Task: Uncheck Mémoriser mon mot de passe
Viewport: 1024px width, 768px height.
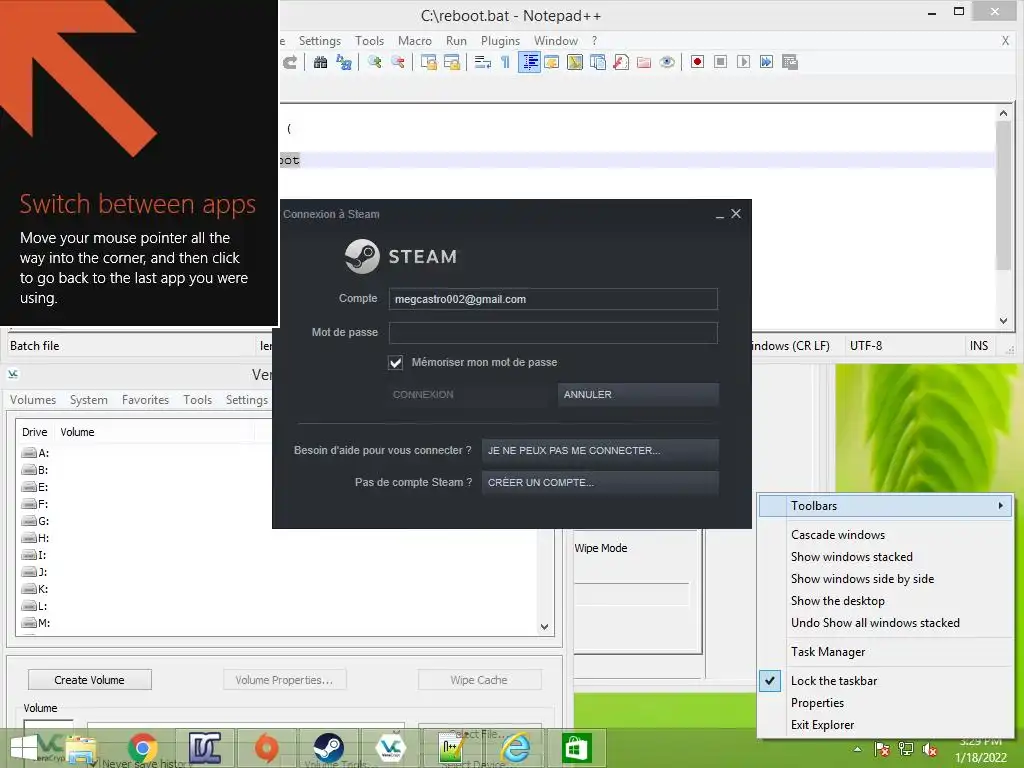Action: point(395,362)
